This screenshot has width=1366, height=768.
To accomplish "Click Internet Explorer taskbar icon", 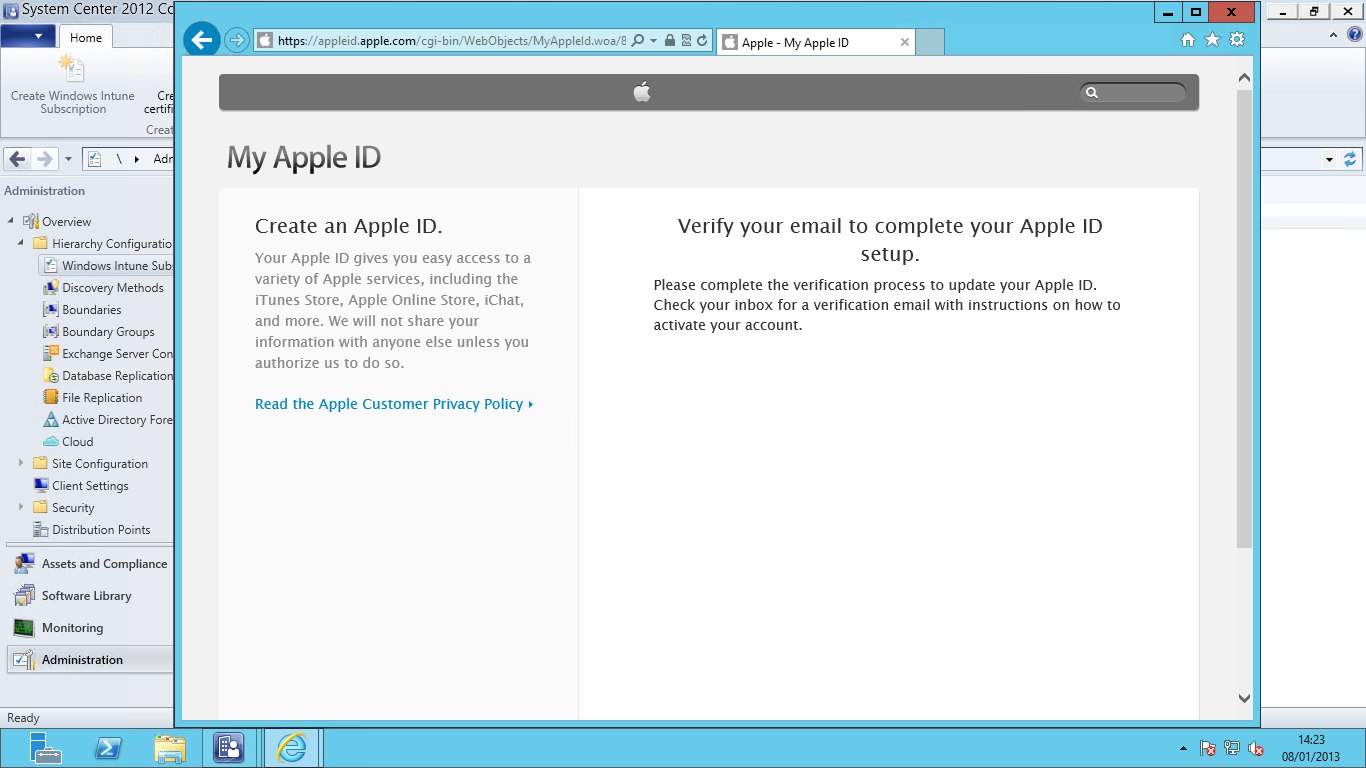I will (x=291, y=748).
